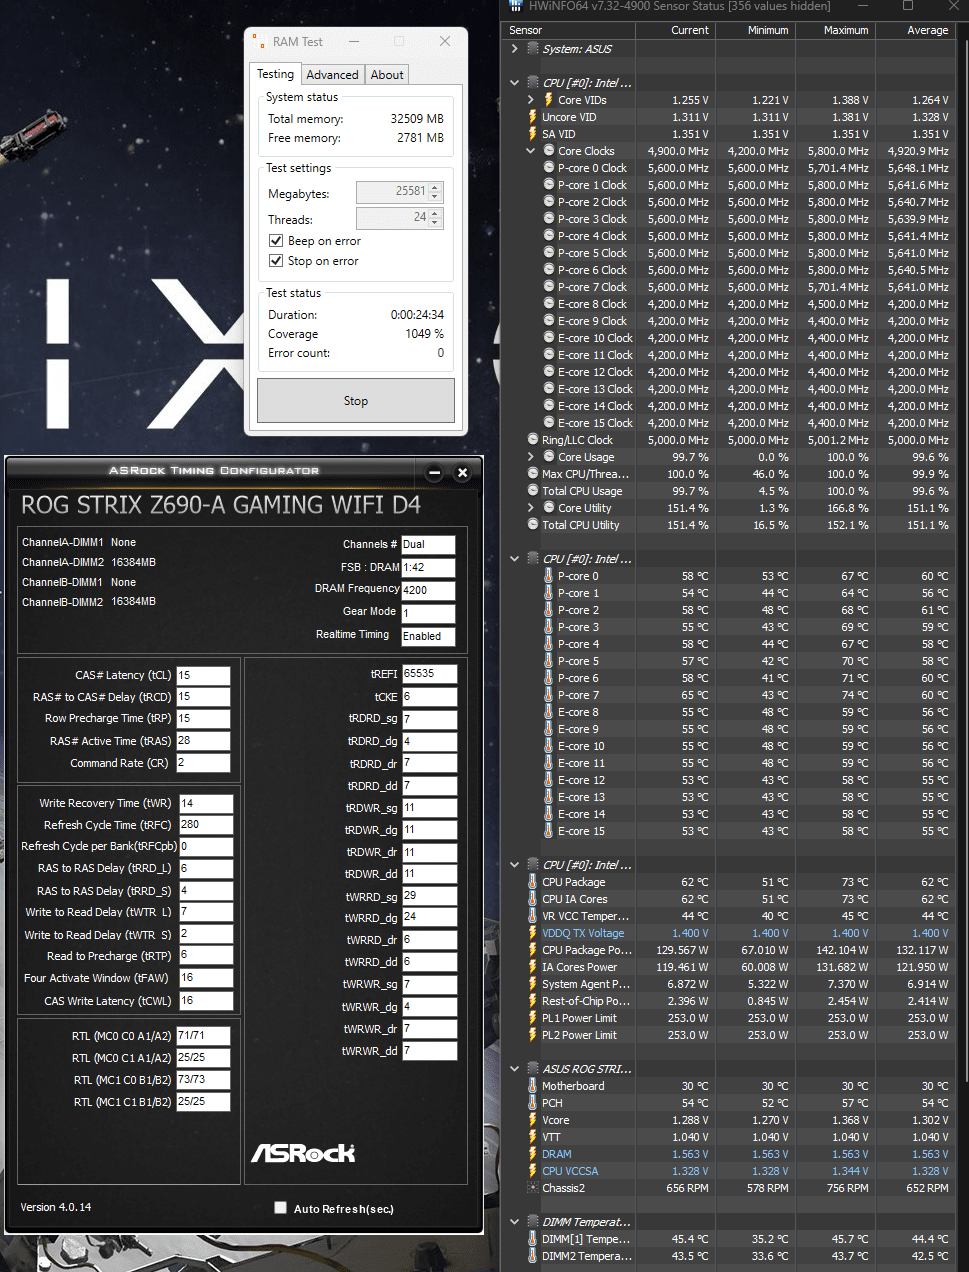Click the DRAM Frequency field
The image size is (969, 1272).
tap(428, 590)
